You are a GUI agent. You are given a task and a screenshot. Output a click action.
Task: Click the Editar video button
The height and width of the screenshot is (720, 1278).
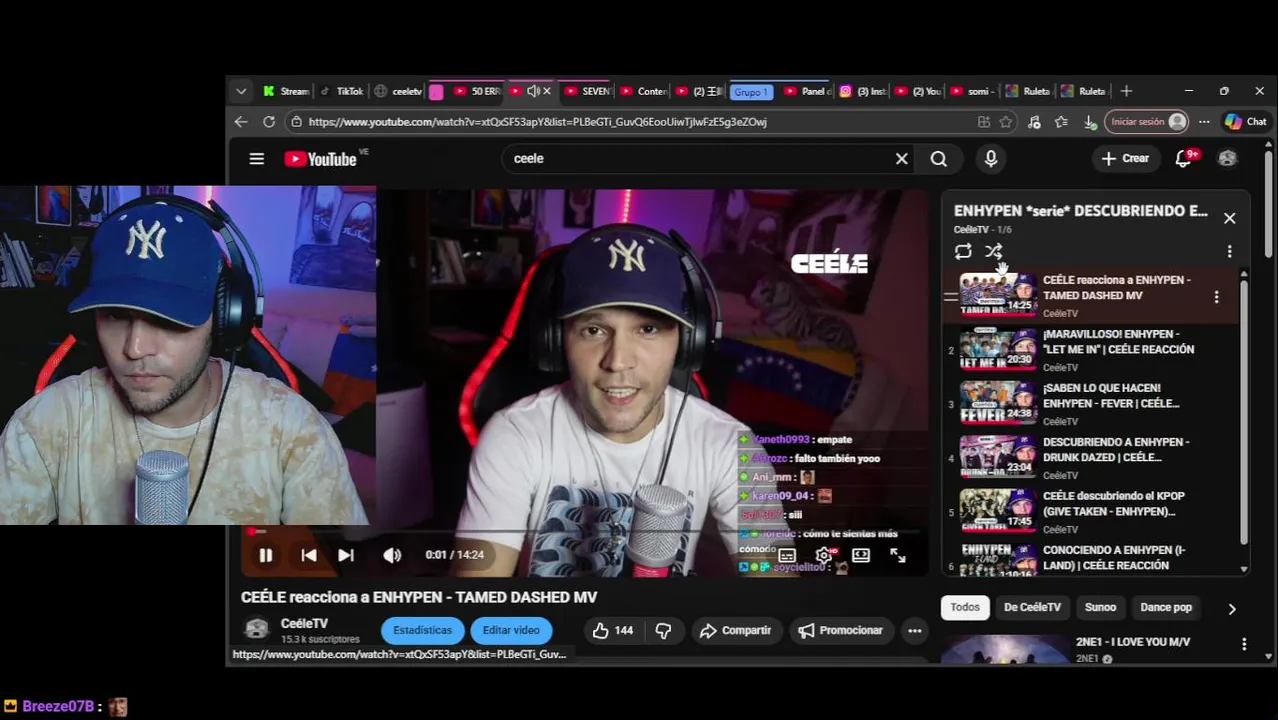(x=511, y=630)
